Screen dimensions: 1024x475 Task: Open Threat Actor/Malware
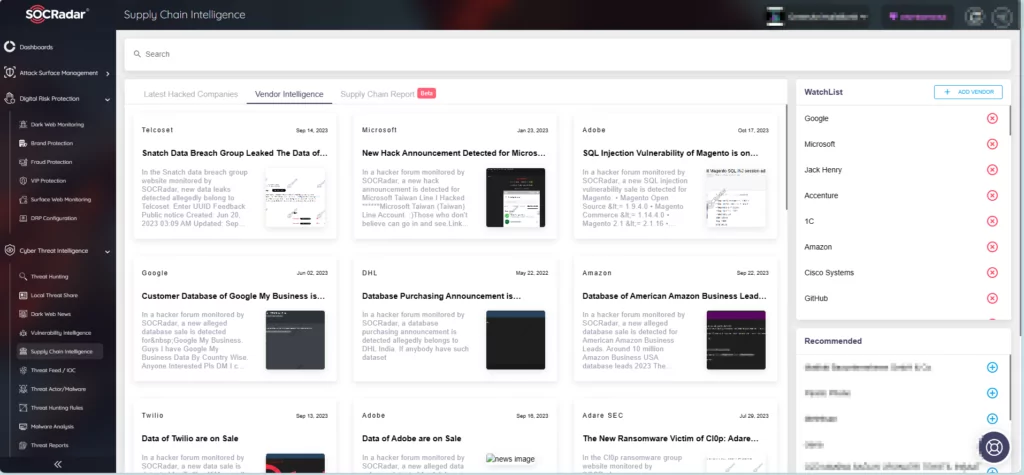57,389
